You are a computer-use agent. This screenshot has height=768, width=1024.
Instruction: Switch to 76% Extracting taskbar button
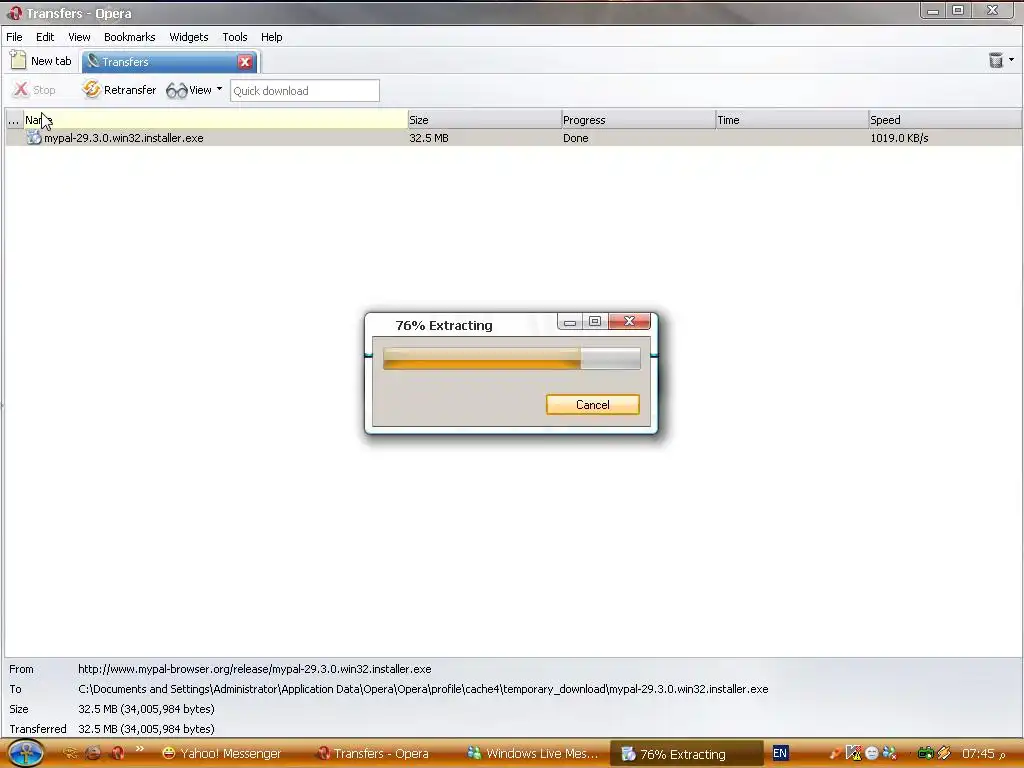(x=686, y=754)
